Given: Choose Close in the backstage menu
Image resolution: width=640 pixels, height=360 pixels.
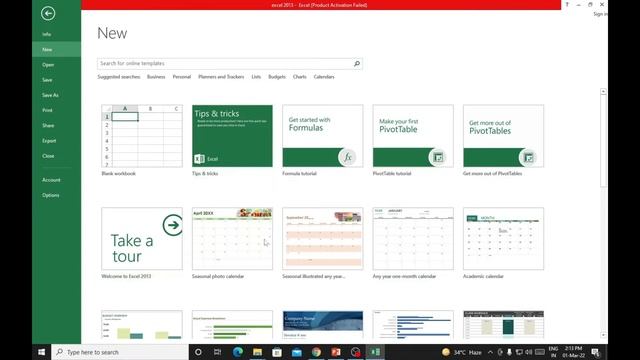Looking at the screenshot, I should click(48, 156).
